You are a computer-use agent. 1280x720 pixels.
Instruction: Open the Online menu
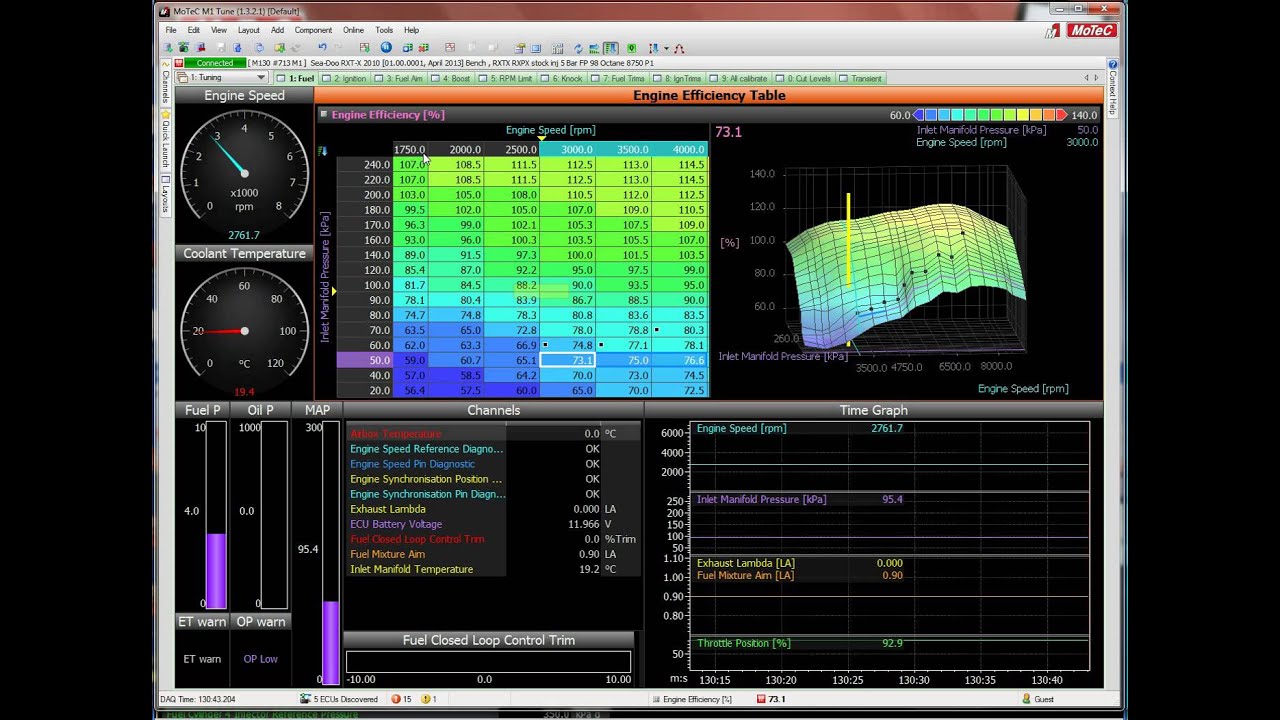coord(353,30)
